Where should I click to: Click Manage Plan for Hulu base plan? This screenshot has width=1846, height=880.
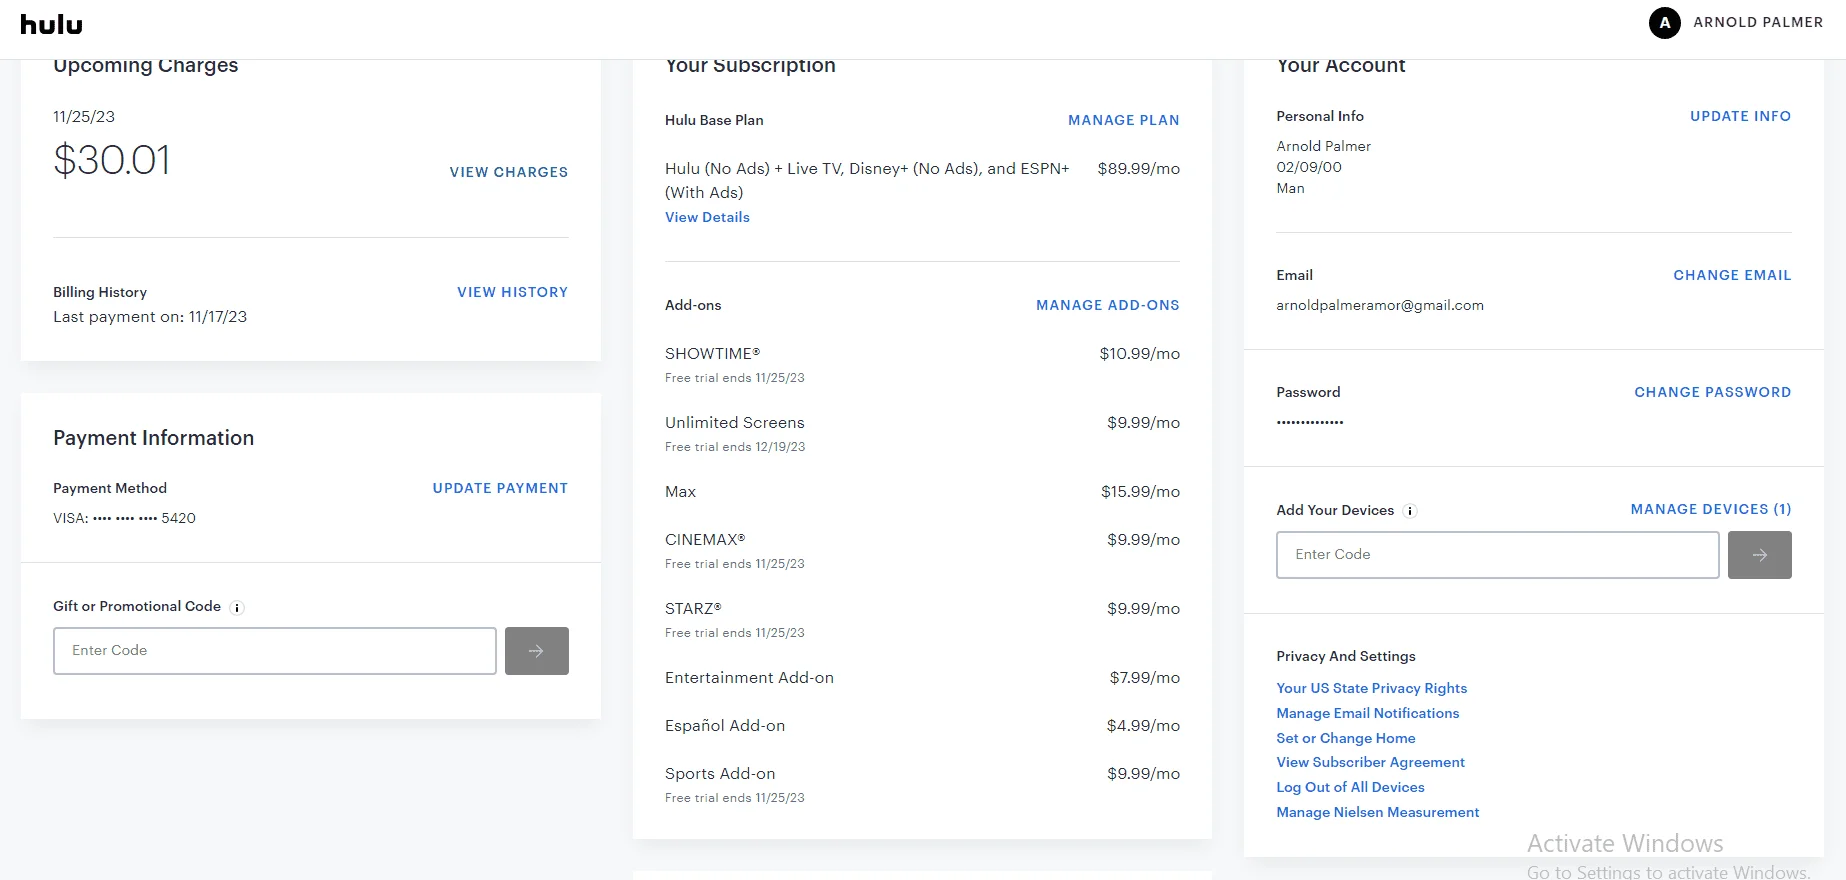pyautogui.click(x=1123, y=120)
